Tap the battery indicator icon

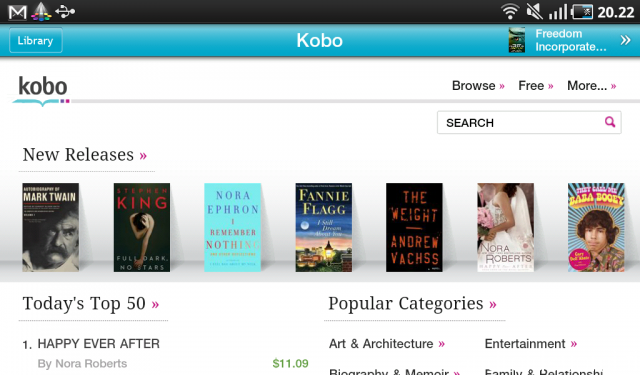(x=582, y=12)
